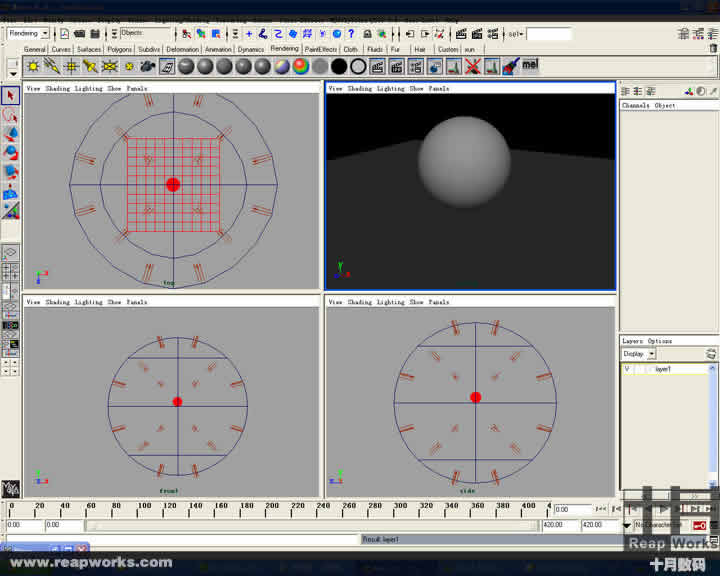Open Shading menu in top viewport

point(58,88)
